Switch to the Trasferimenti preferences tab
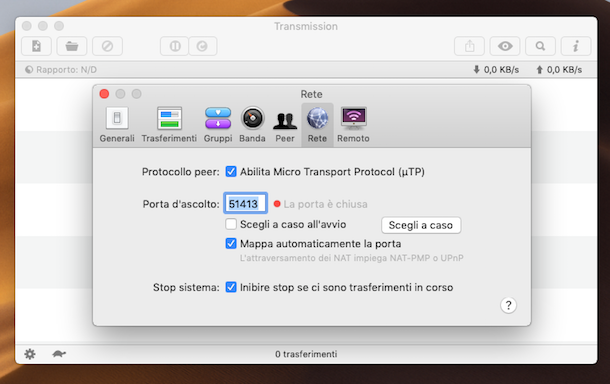This screenshot has height=384, width=610. [x=169, y=125]
